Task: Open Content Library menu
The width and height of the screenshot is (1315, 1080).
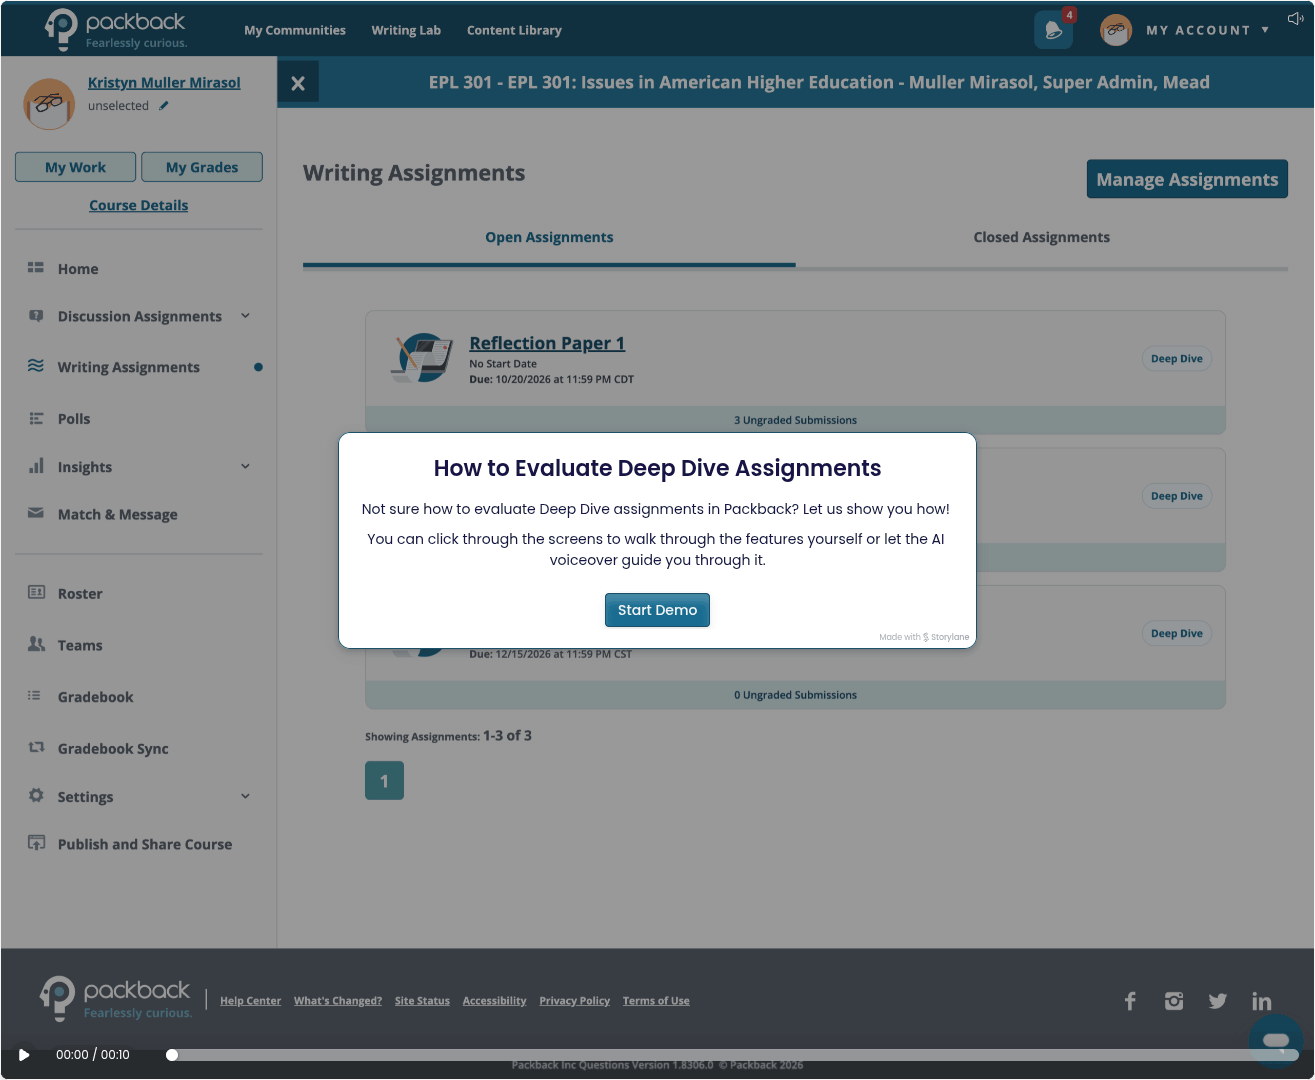Action: tap(514, 30)
